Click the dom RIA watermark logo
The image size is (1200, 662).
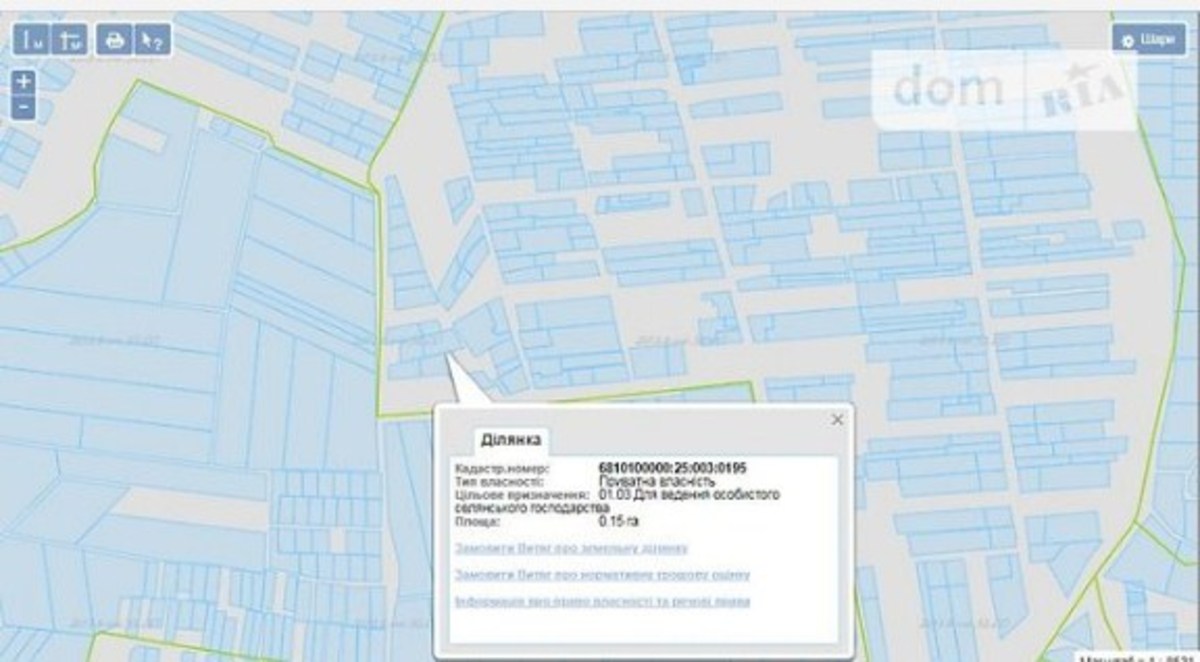1006,89
